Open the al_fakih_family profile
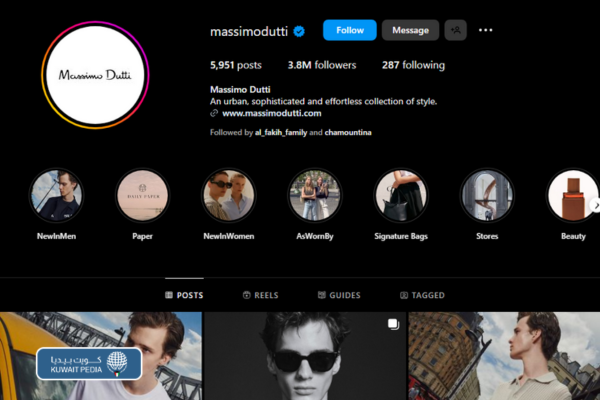This screenshot has width=600, height=400. (281, 132)
